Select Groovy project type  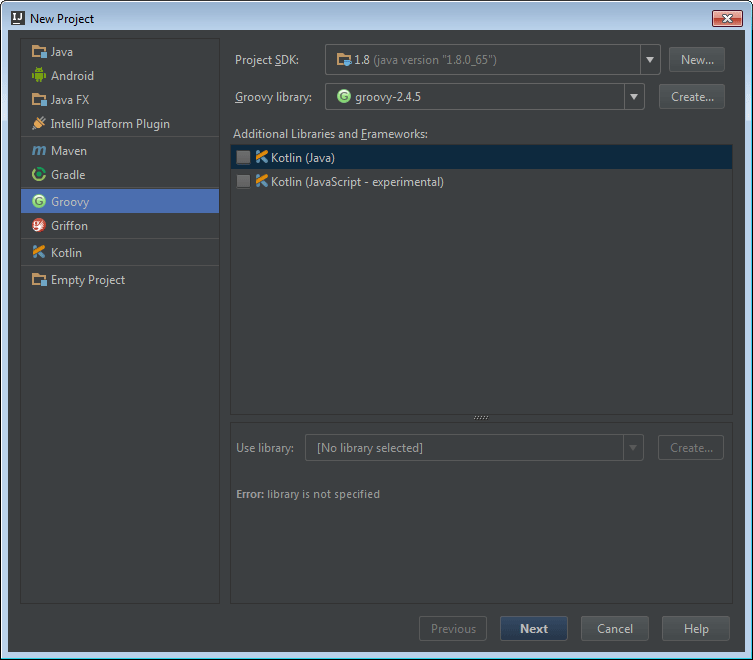pyautogui.click(x=120, y=201)
